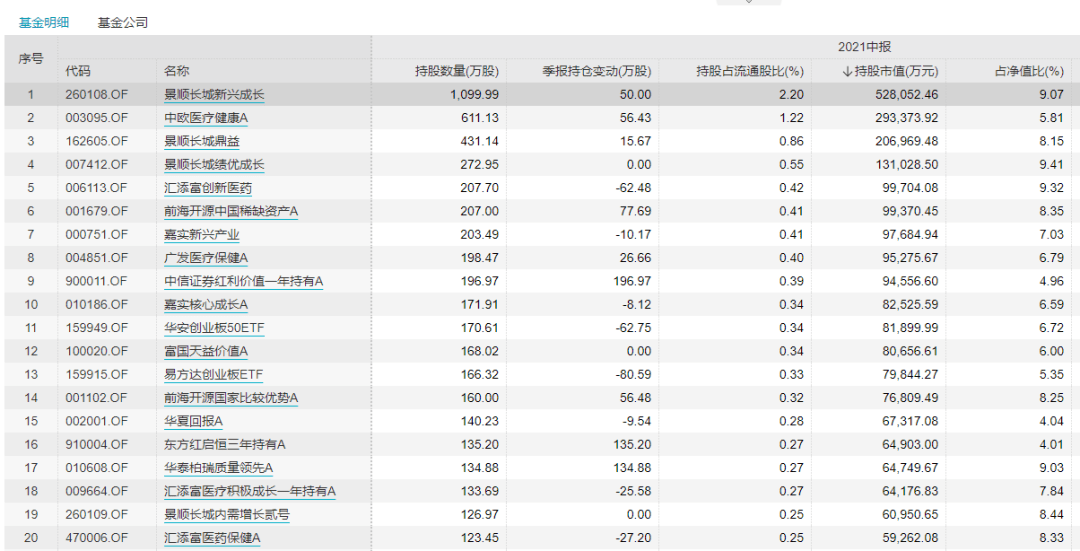
Task: Open fund link 景顺长城新兴成长
Action: [214, 95]
